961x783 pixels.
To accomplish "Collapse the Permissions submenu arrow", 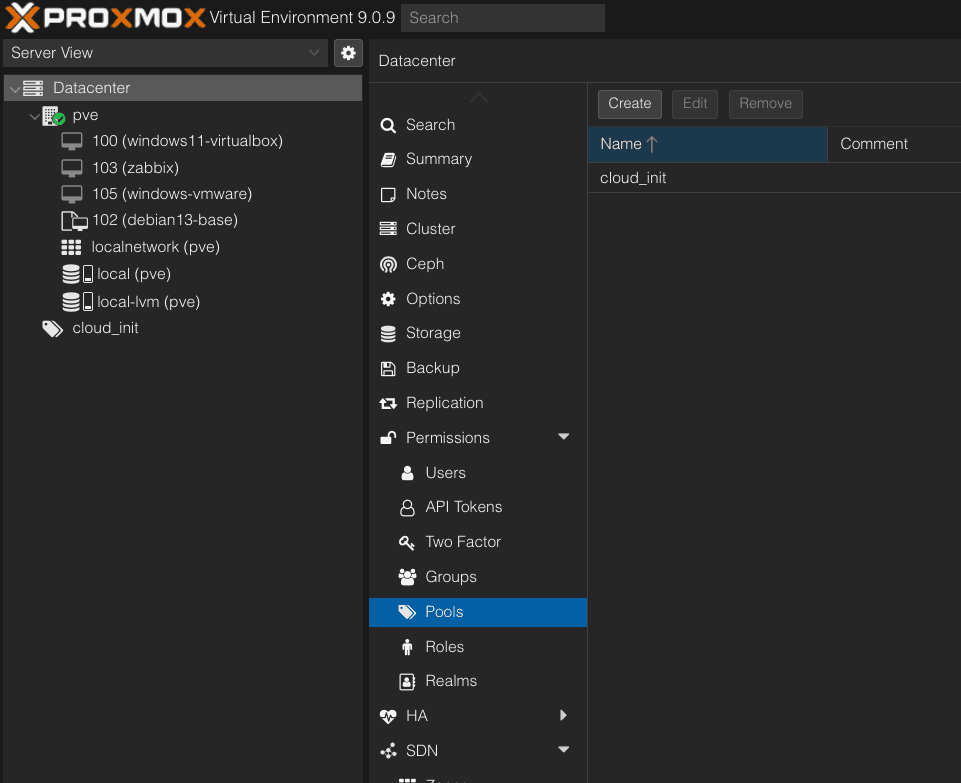I will tap(564, 437).
